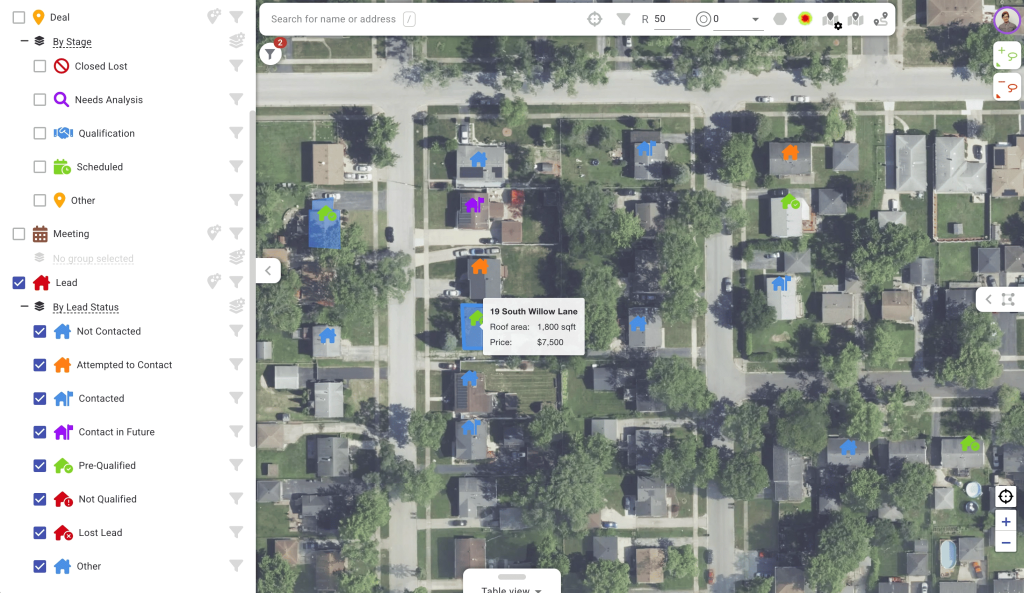
Task: Open the Table view panel tab
Action: [x=511, y=585]
